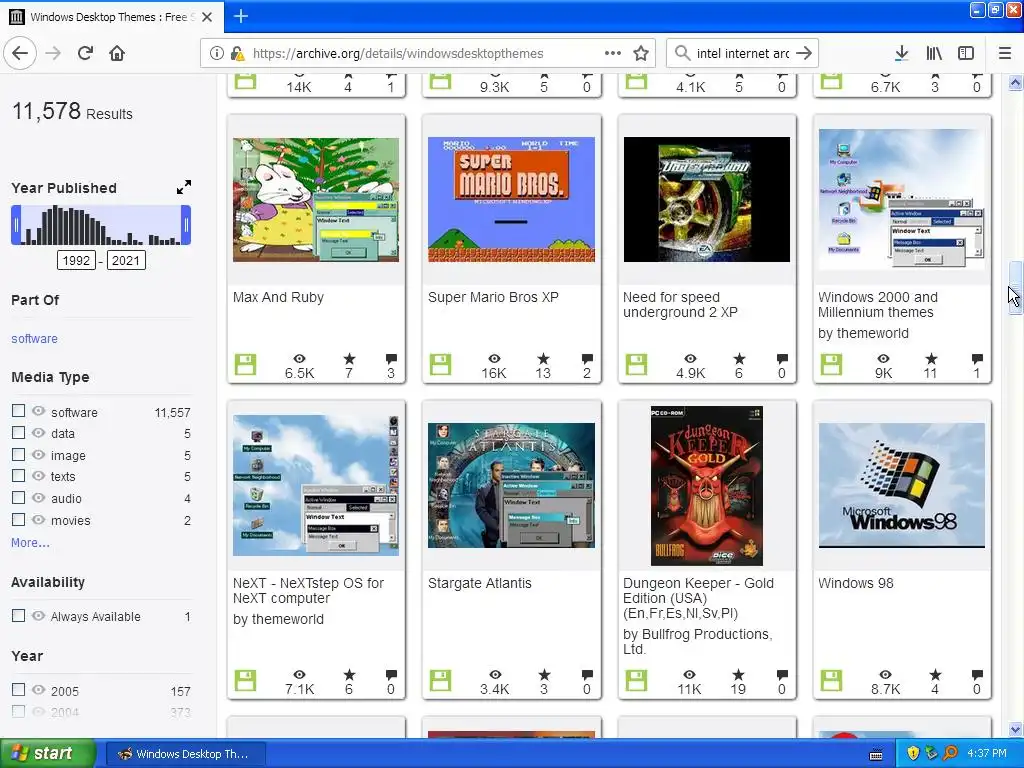This screenshot has height=768, width=1024.
Task: Switch to the Windows Desktop Themes tab
Action: pyautogui.click(x=112, y=17)
